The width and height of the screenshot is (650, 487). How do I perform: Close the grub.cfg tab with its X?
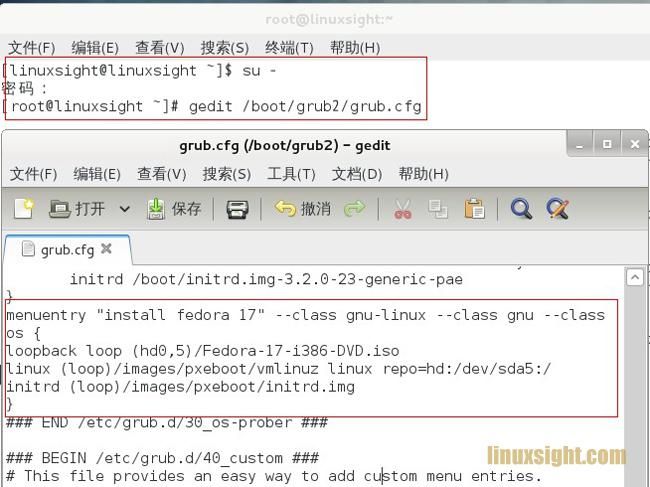click(x=107, y=249)
